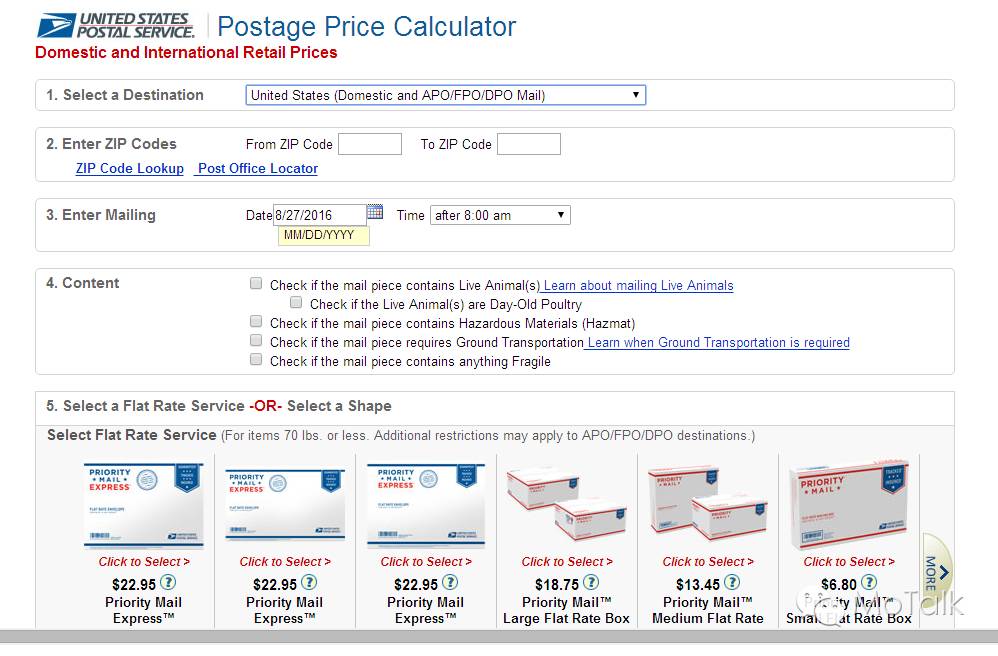This screenshot has width=998, height=656.
Task: Check the requires Ground Transportation checkbox
Action: pyautogui.click(x=256, y=341)
